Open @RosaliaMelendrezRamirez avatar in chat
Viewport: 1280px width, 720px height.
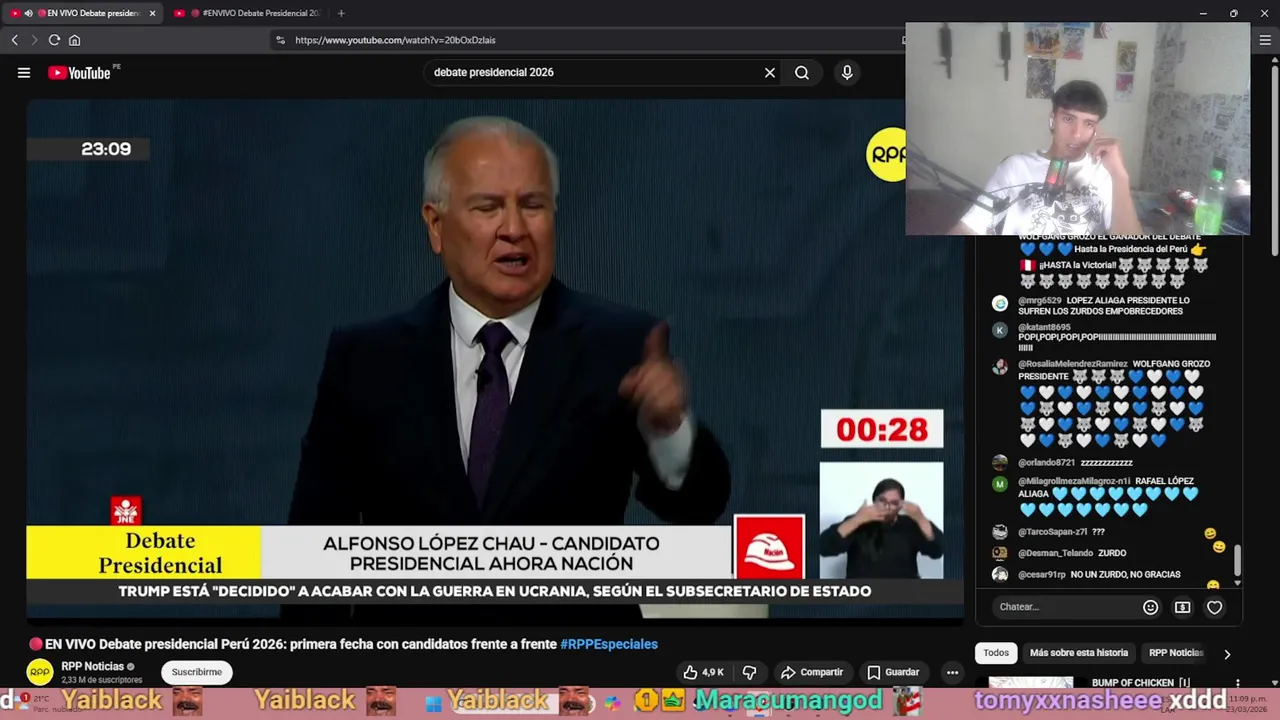[1000, 367]
